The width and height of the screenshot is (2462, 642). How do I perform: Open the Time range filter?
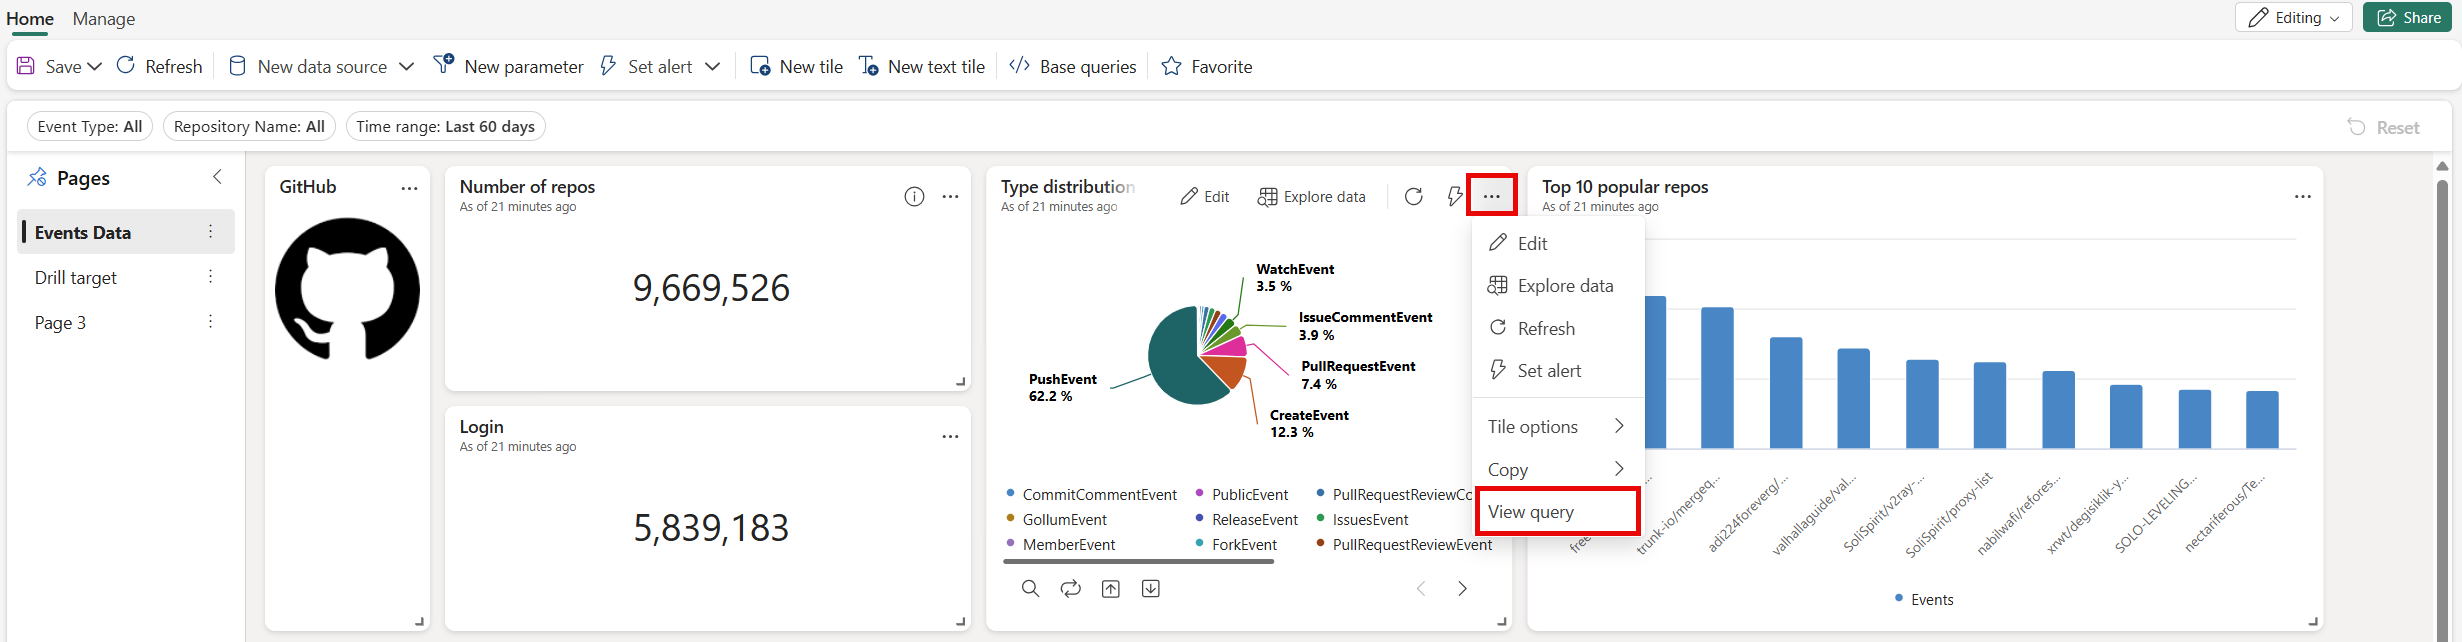[x=445, y=127]
